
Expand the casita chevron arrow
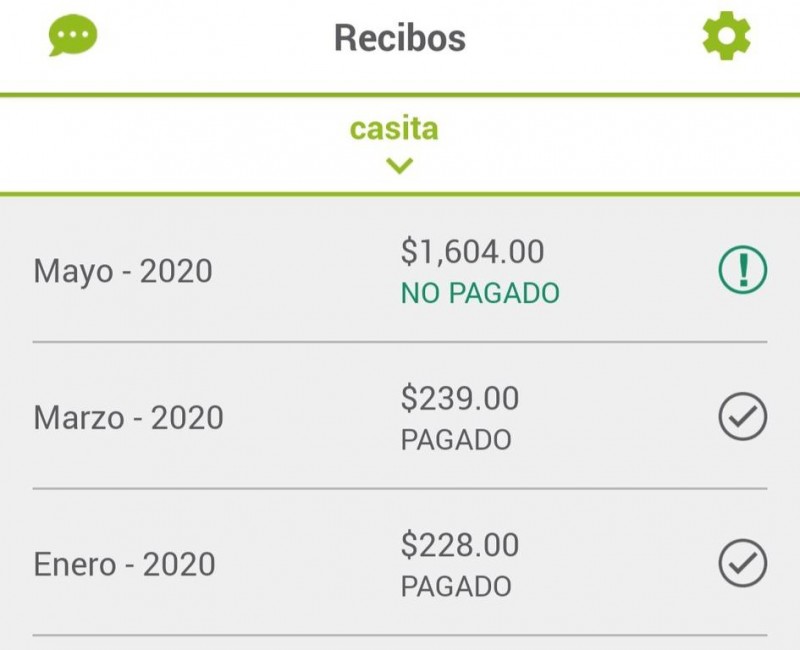click(x=399, y=166)
